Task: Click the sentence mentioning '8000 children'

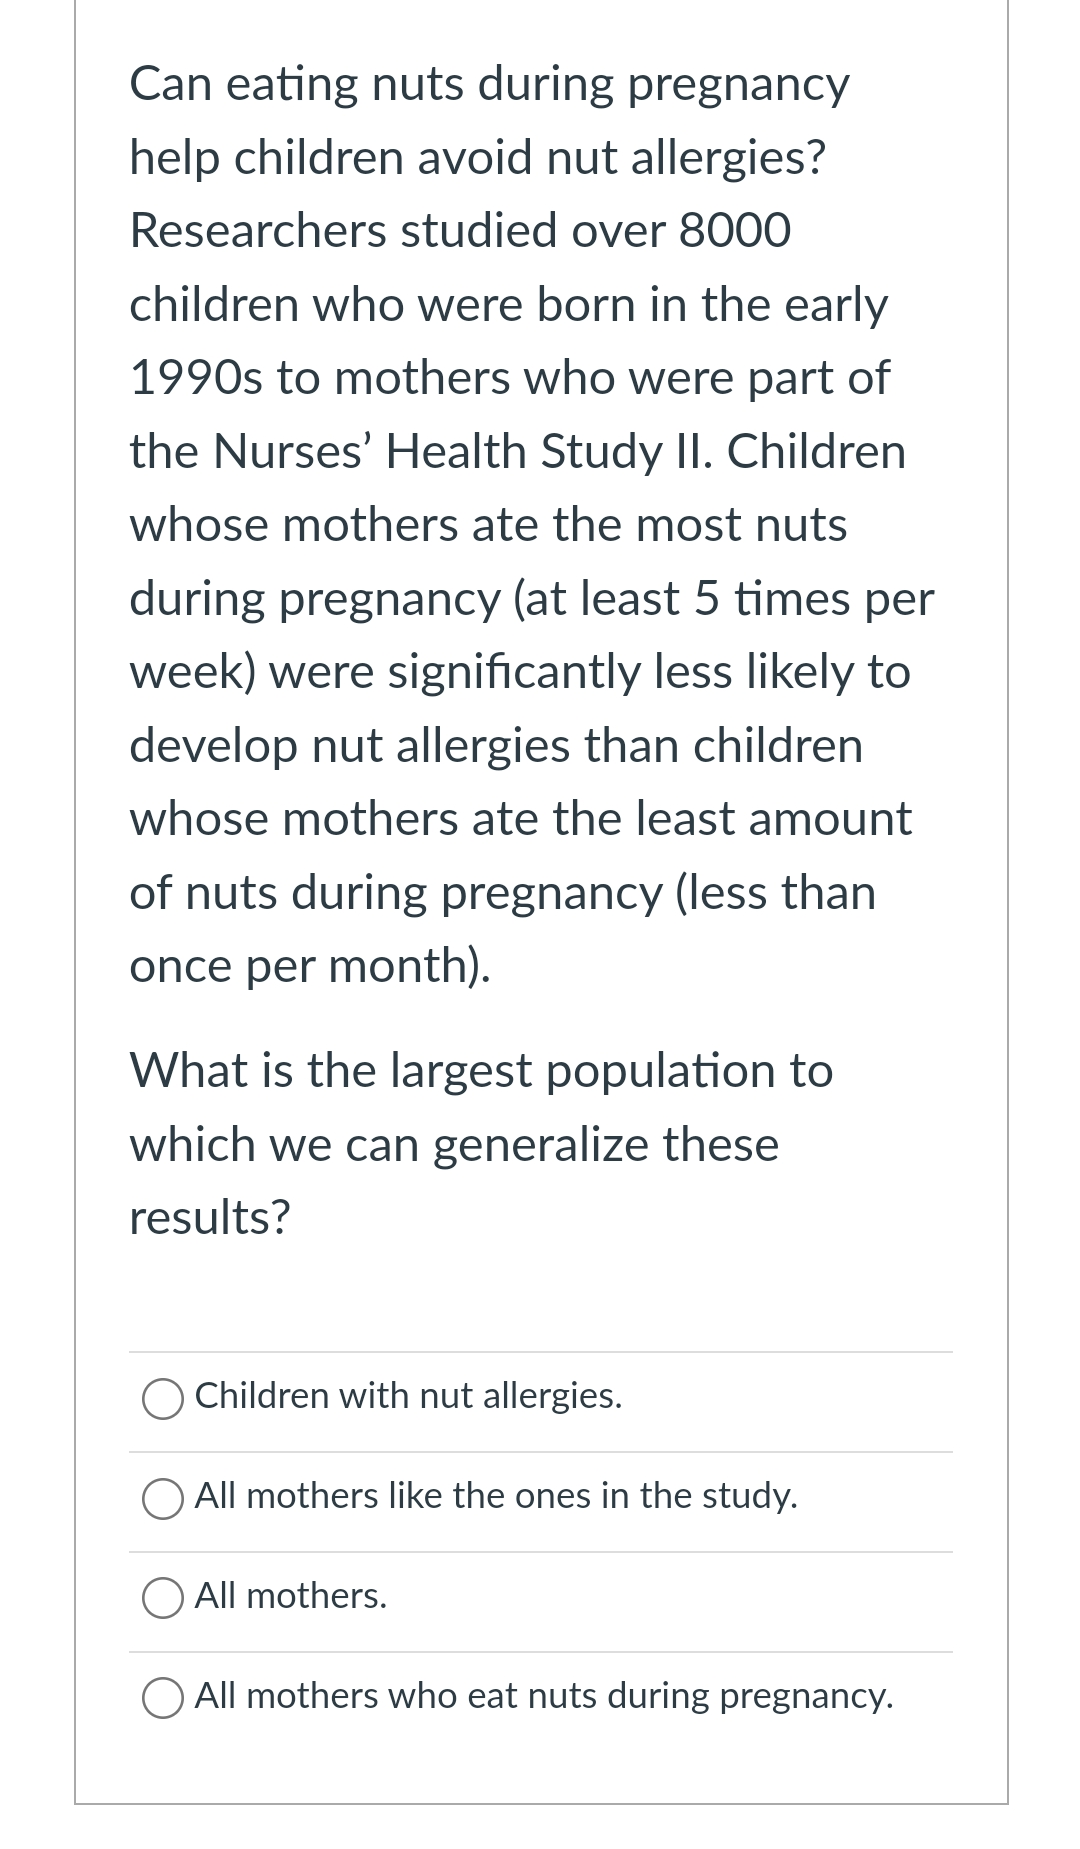Action: [x=460, y=230]
